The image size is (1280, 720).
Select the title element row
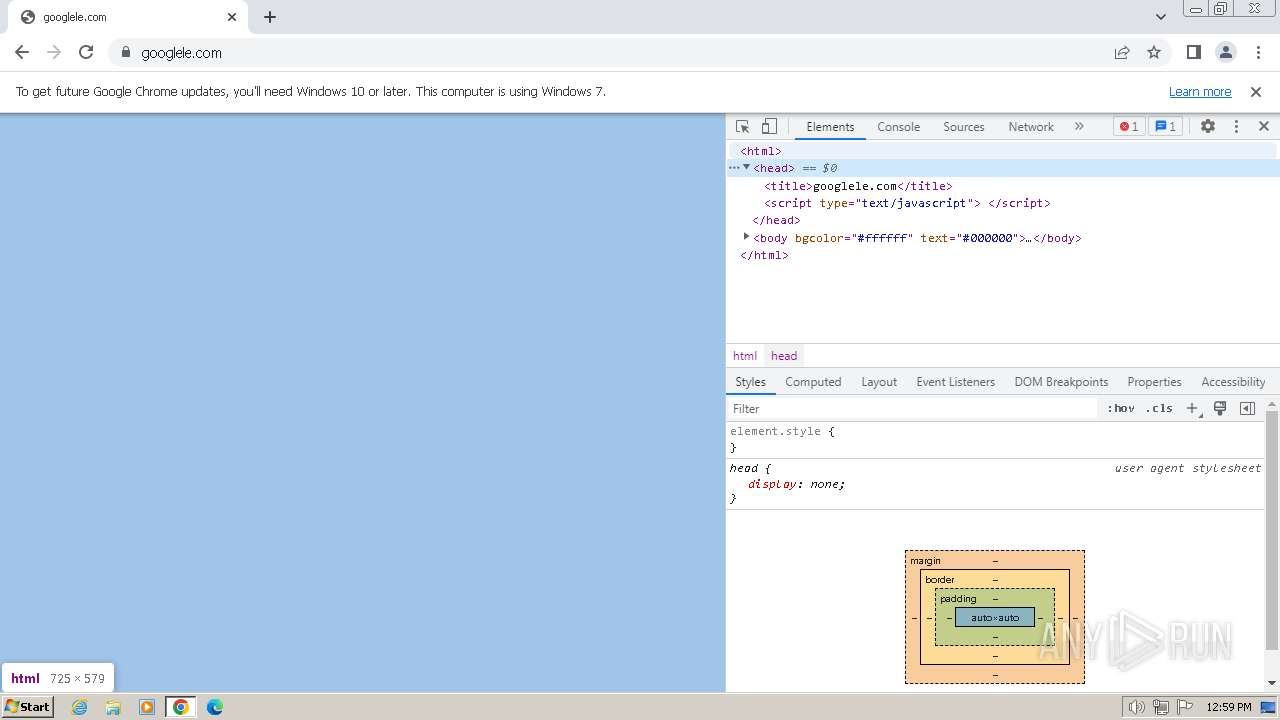click(x=1001, y=186)
